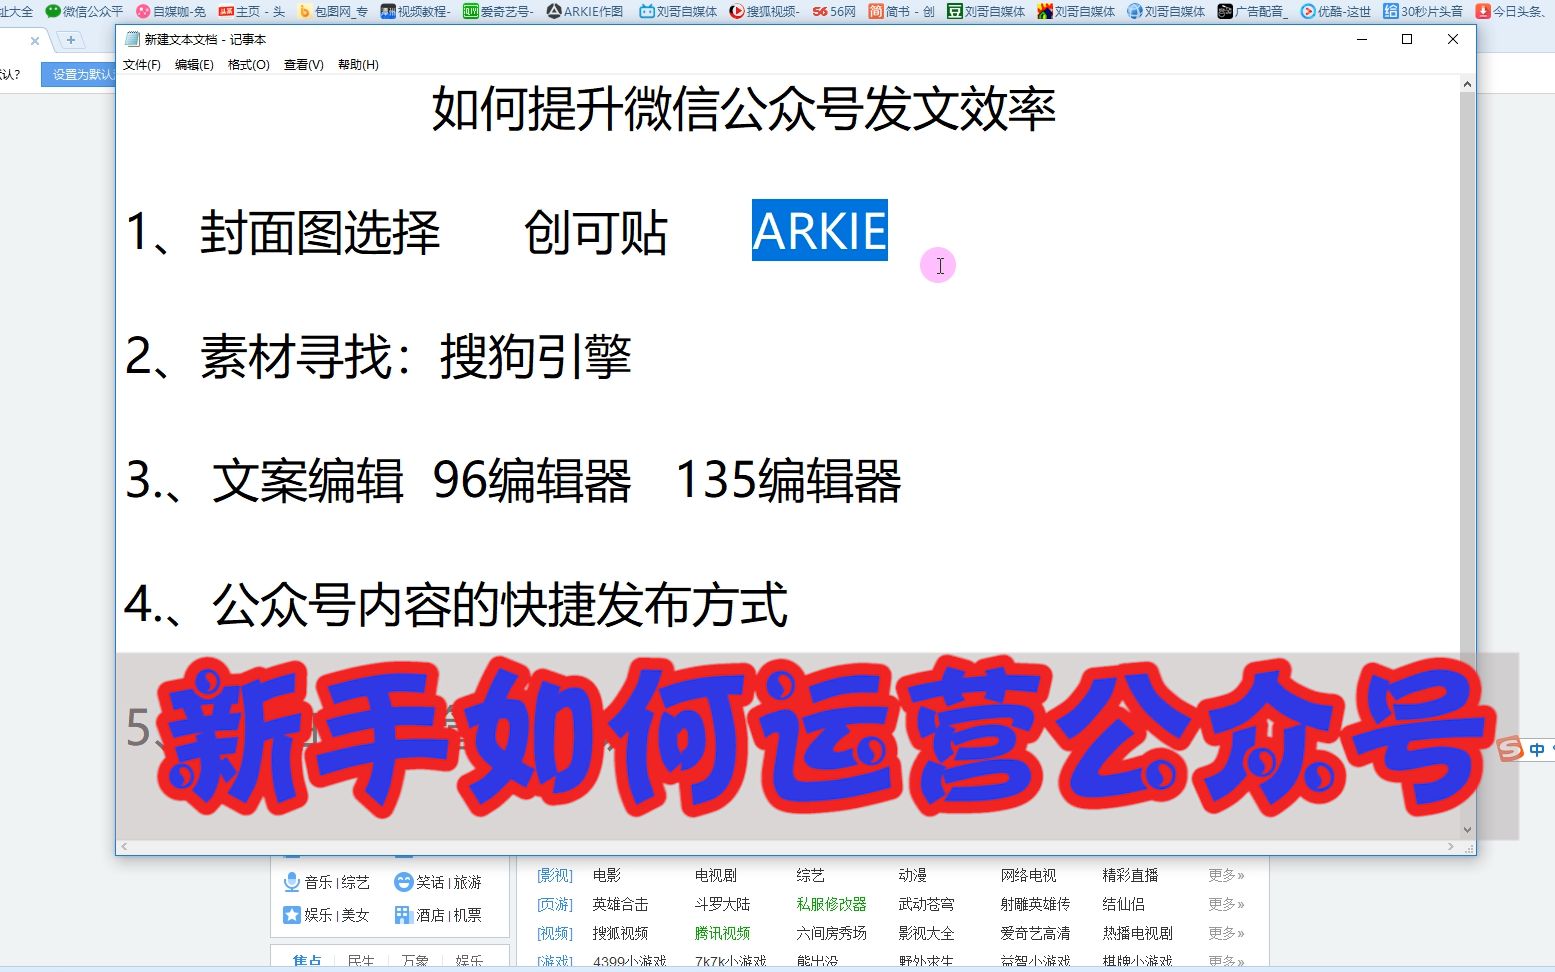Toggle the 中 Chinese input mode indicator
Image resolution: width=1555 pixels, height=972 pixels.
pyautogui.click(x=1537, y=749)
